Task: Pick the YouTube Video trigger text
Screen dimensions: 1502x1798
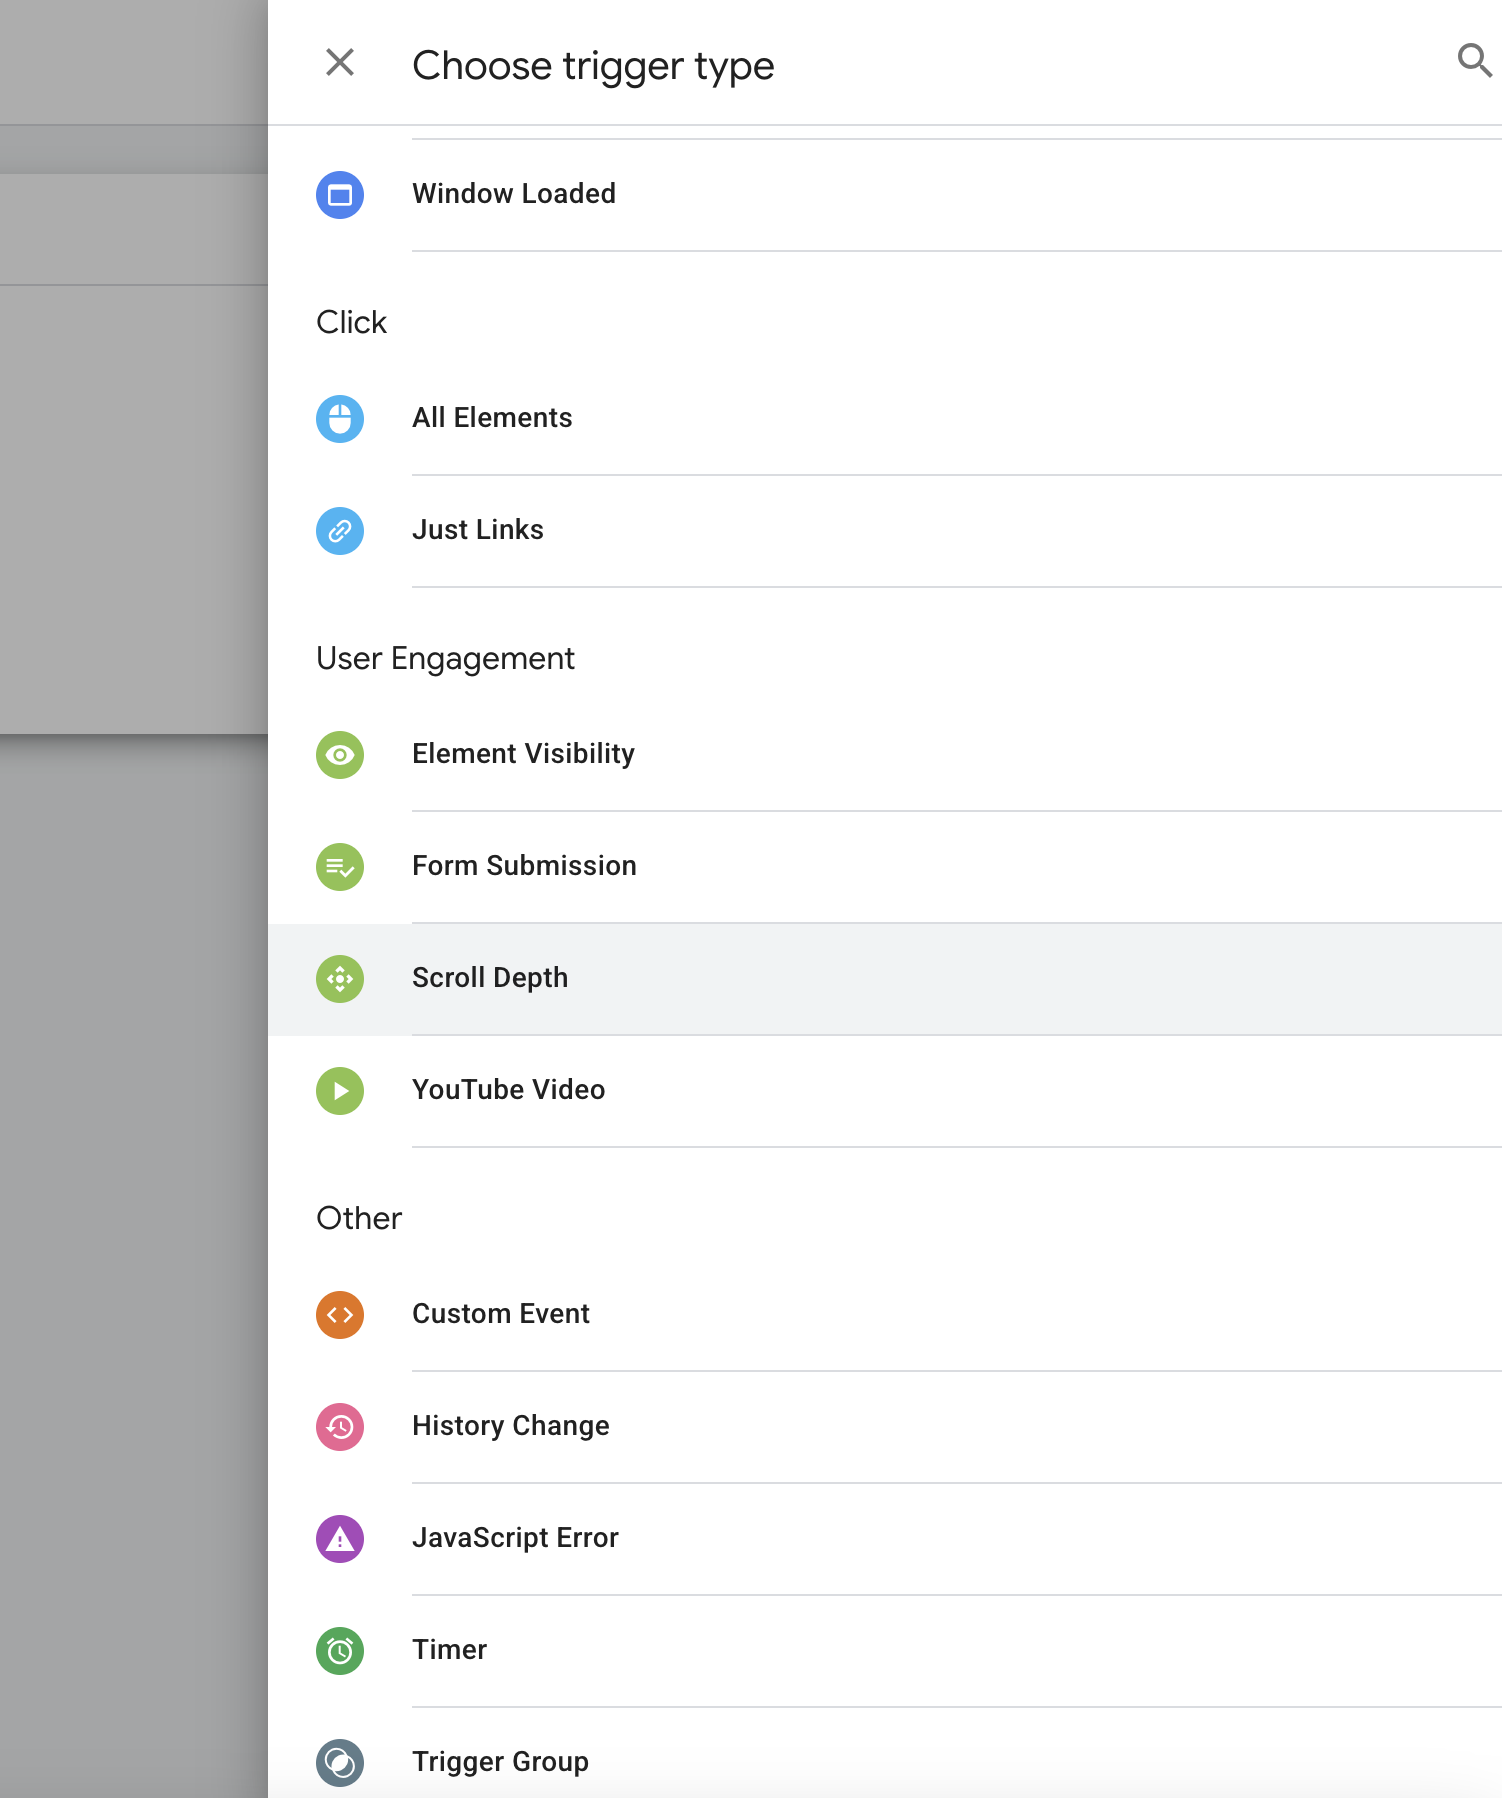Action: click(508, 1090)
